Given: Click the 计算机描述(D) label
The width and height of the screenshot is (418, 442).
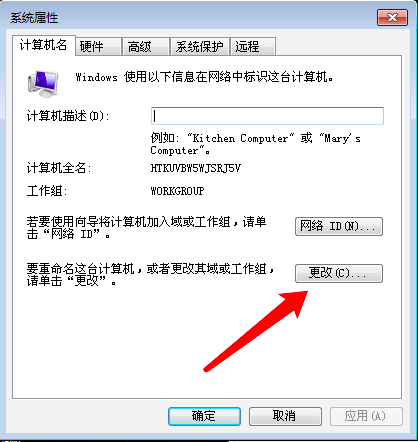Looking at the screenshot, I should coord(68,116).
